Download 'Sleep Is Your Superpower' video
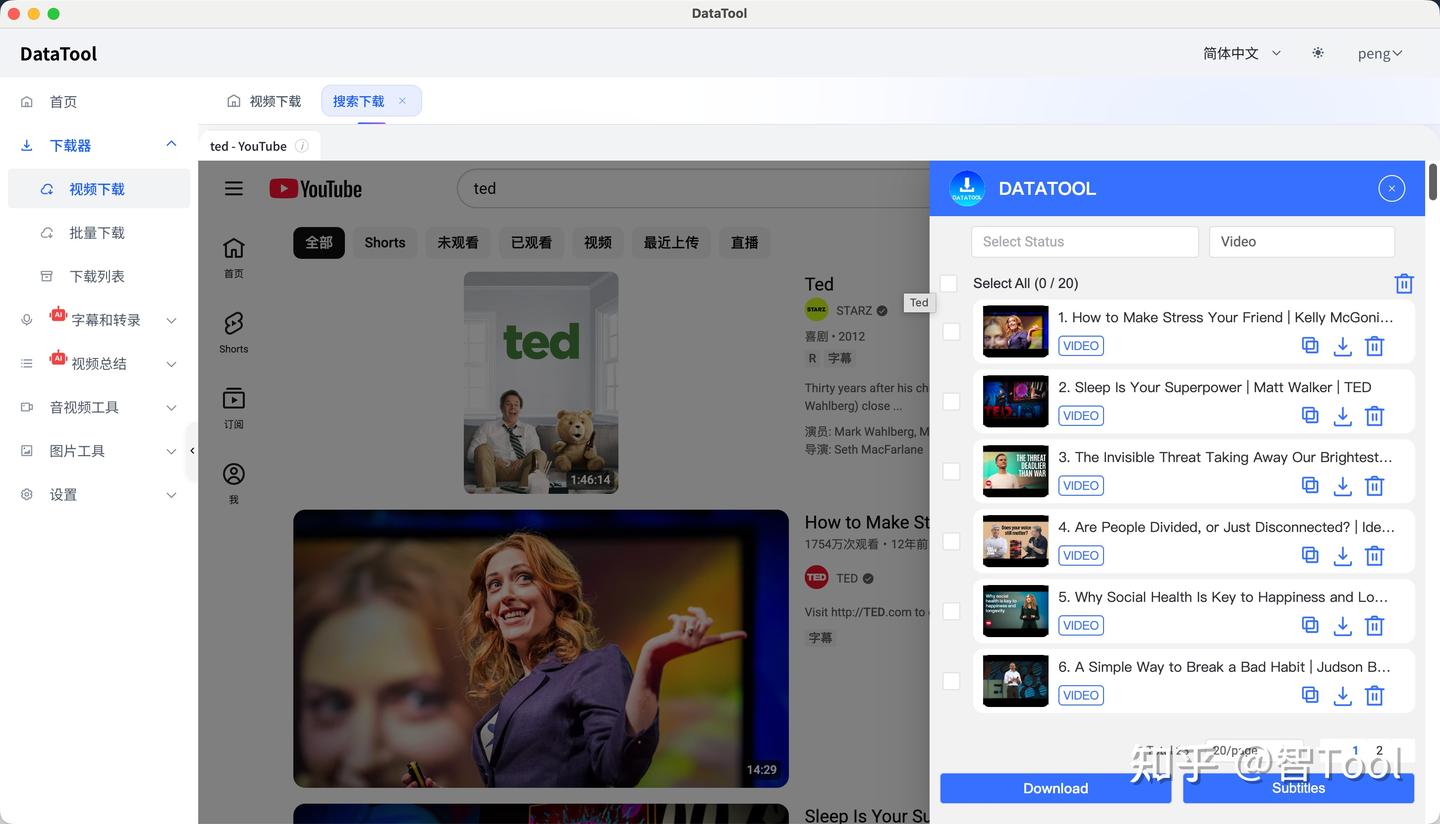 pyautogui.click(x=1343, y=416)
